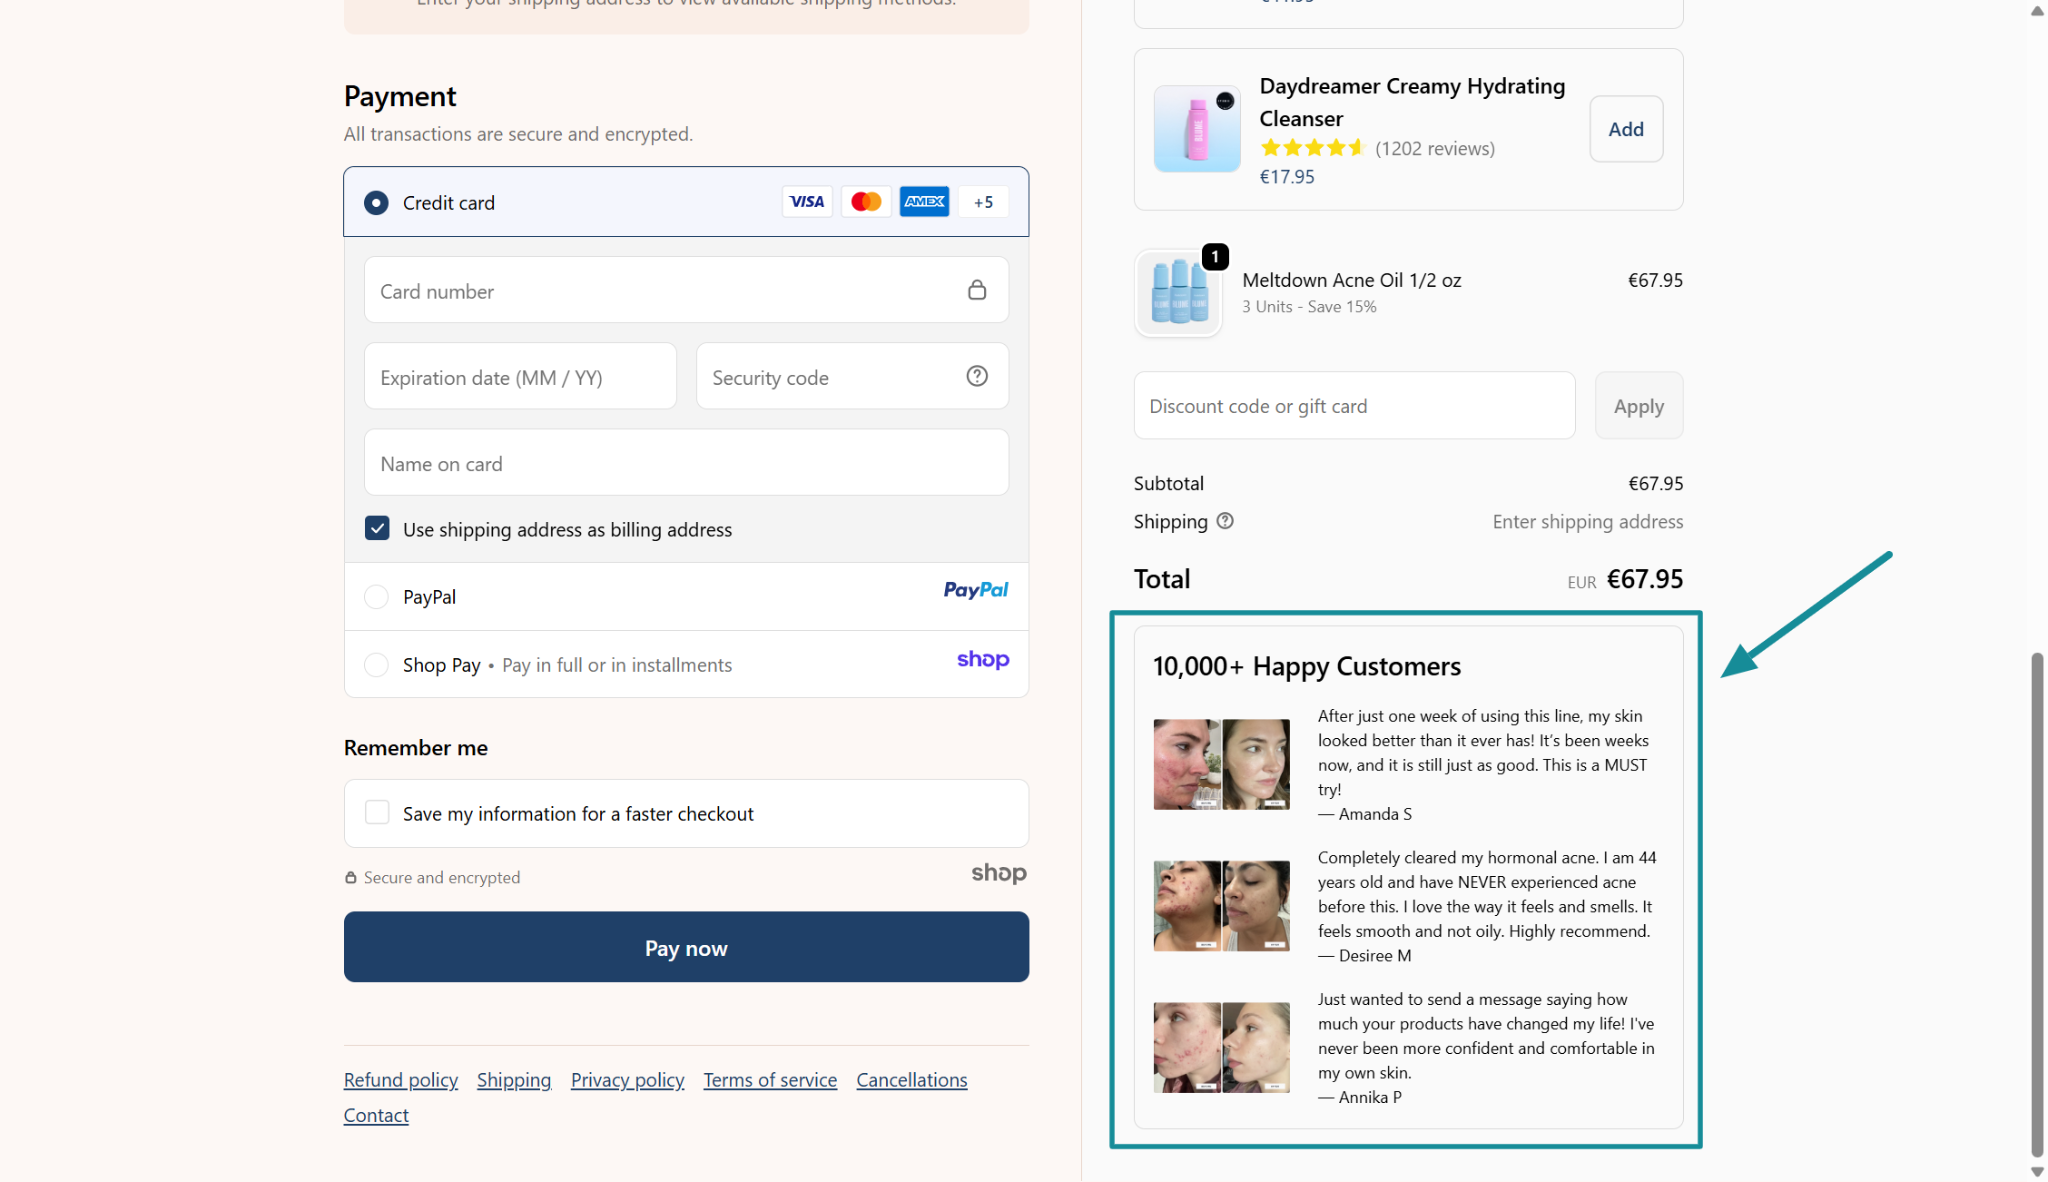Expand the +5 more card types
Image resolution: width=2048 pixels, height=1182 pixels.
[x=983, y=202]
